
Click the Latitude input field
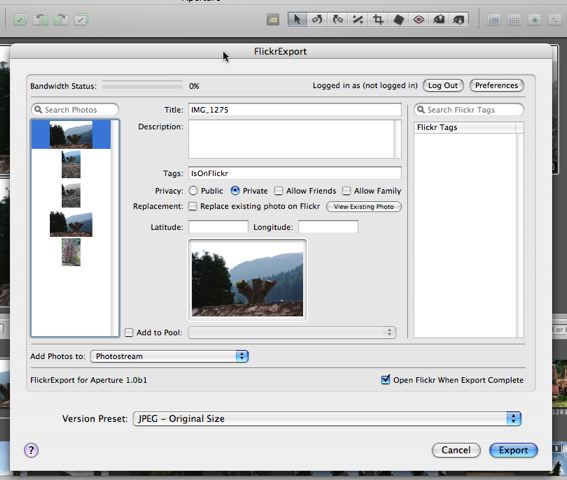tap(218, 227)
